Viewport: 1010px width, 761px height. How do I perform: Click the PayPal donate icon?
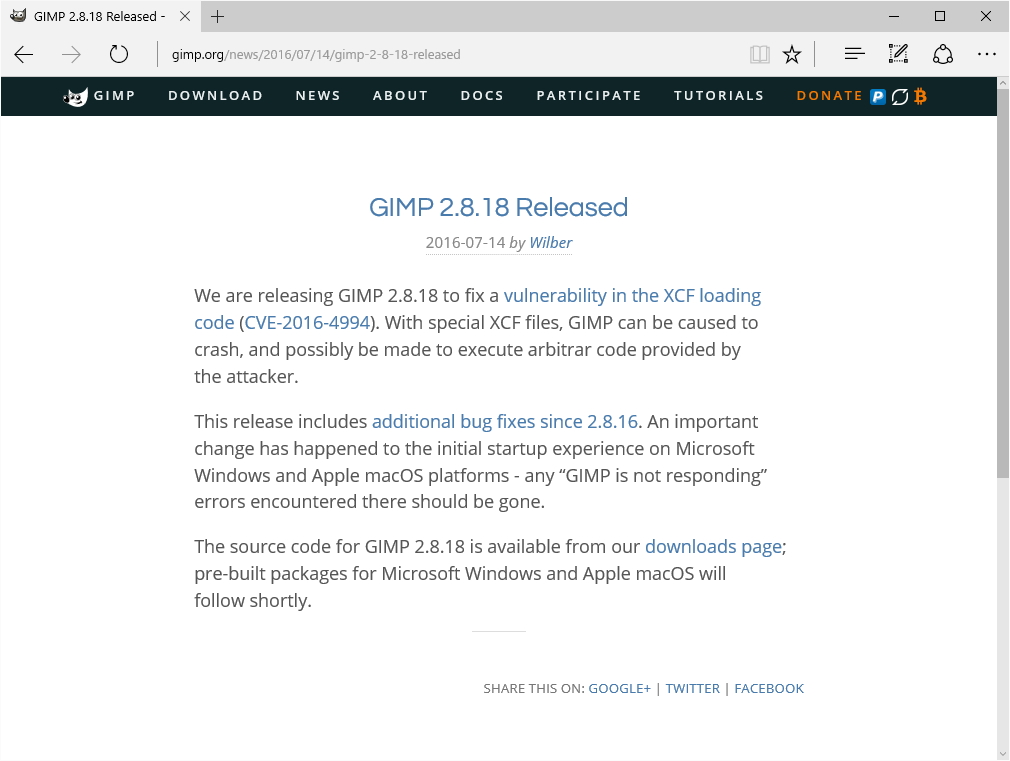pyautogui.click(x=878, y=96)
